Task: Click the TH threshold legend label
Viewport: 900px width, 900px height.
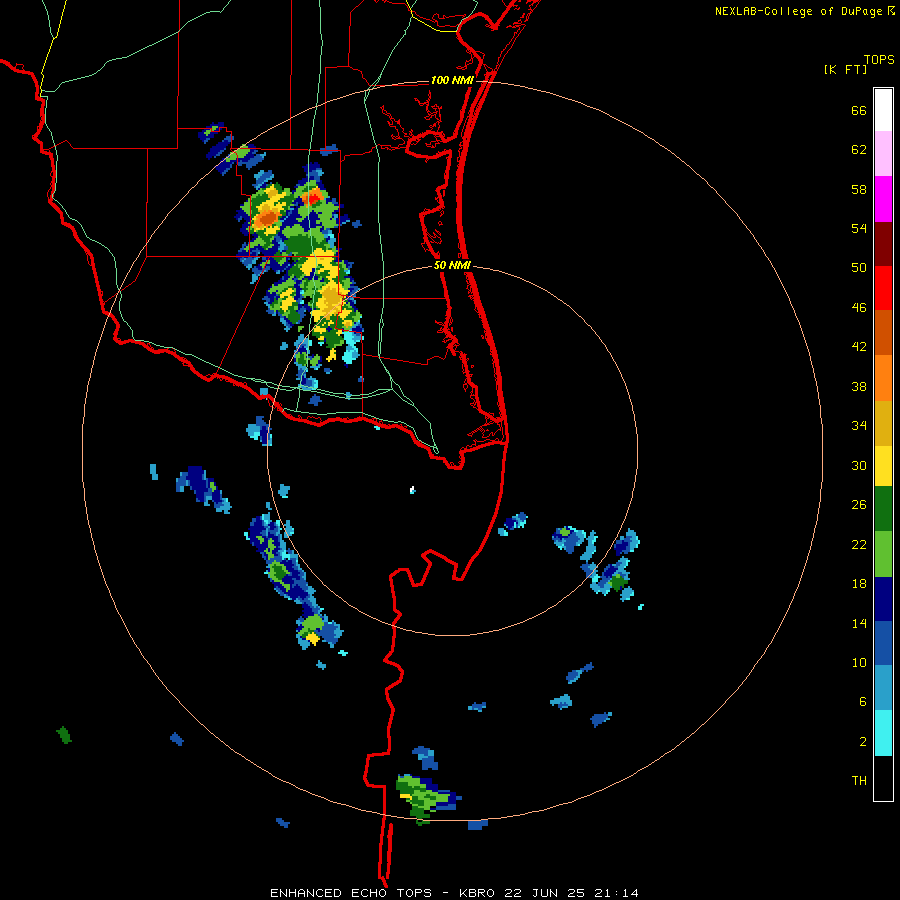Action: pyautogui.click(x=859, y=781)
